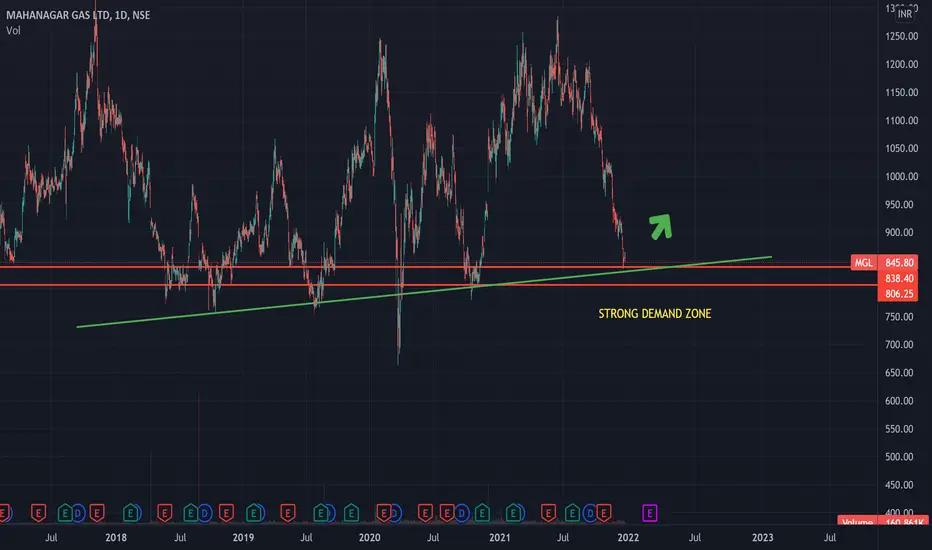The height and width of the screenshot is (550, 932).
Task: Click the Volume 160.861K axis label
Action: 883,521
